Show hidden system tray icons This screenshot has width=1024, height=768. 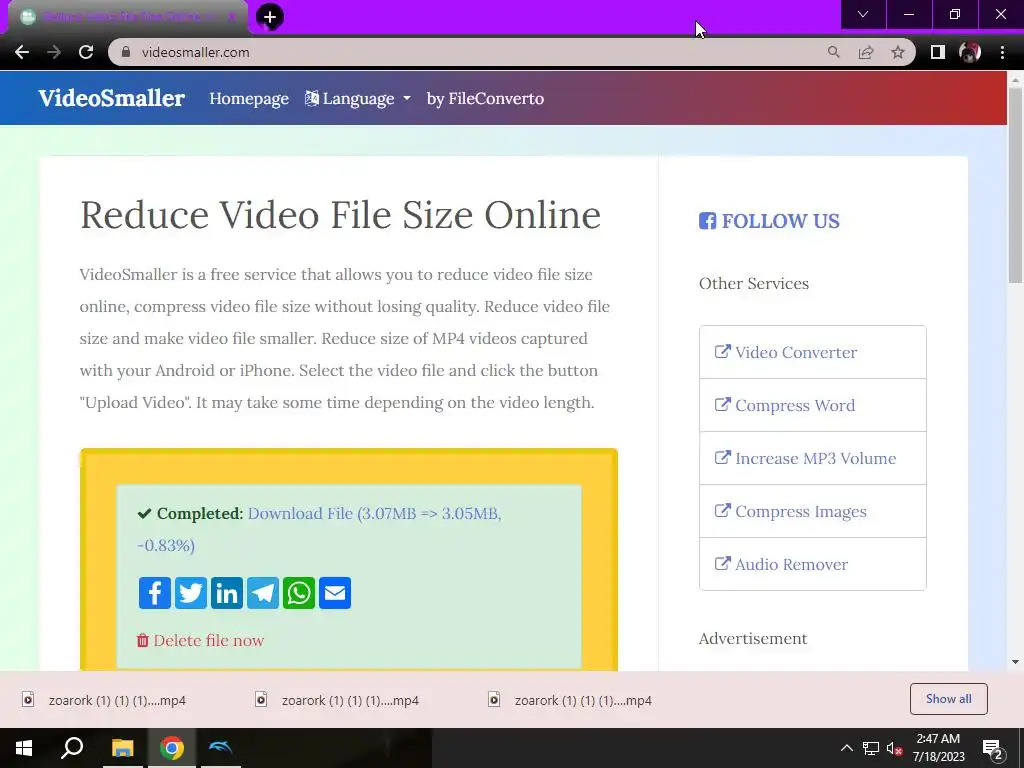pyautogui.click(x=846, y=748)
